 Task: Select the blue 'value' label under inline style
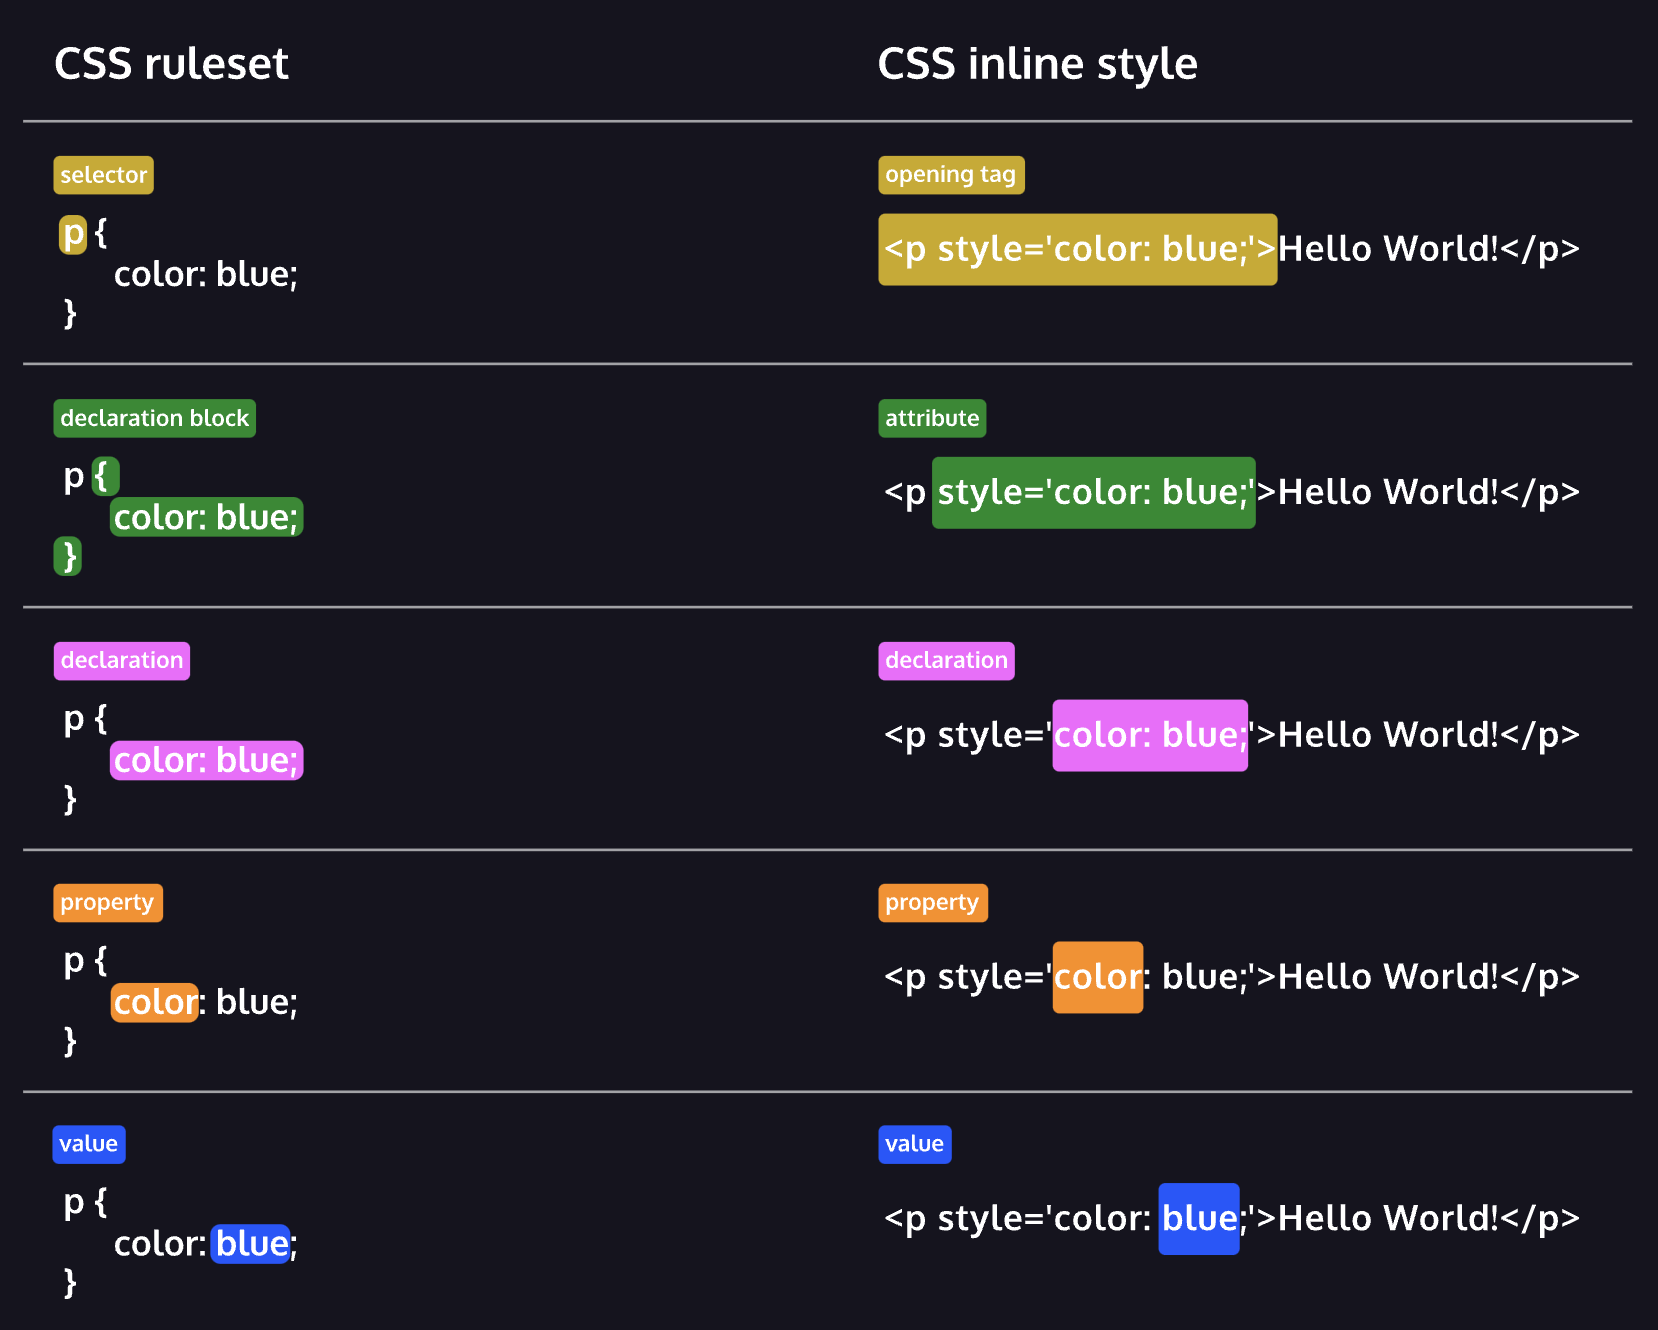pyautogui.click(x=914, y=1144)
